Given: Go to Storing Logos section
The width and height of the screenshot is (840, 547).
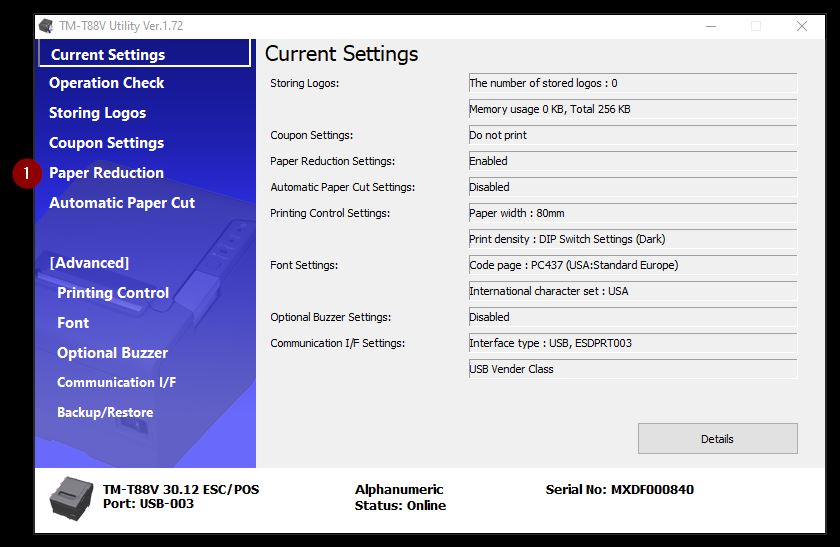Looking at the screenshot, I should (98, 113).
